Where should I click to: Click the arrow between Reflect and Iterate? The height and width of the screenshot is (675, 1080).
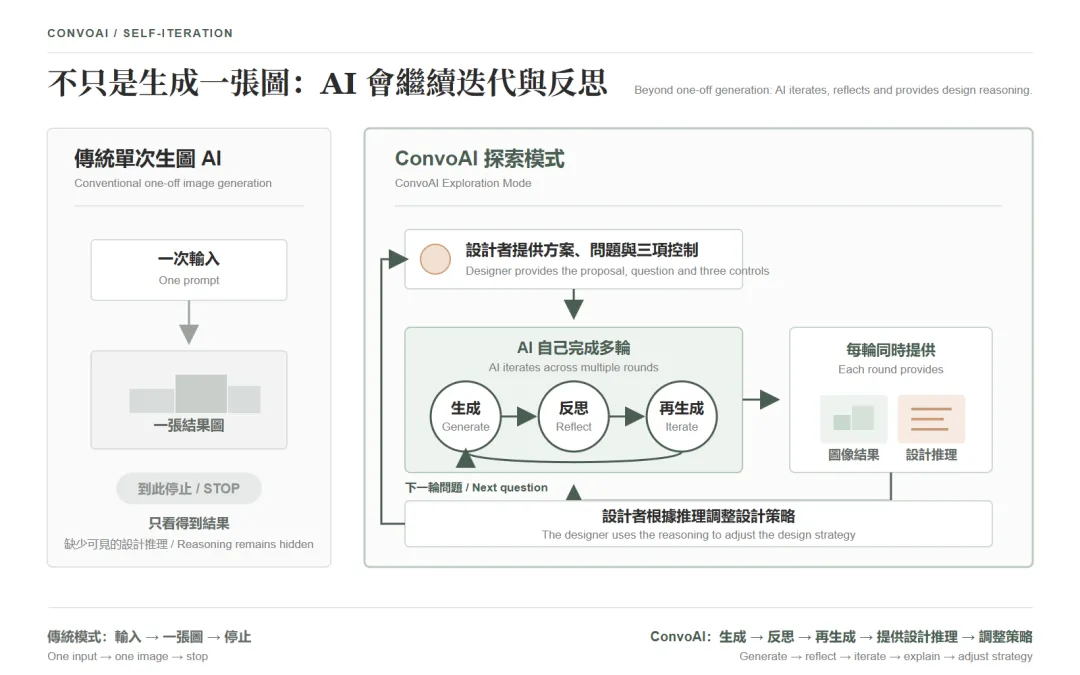(627, 416)
